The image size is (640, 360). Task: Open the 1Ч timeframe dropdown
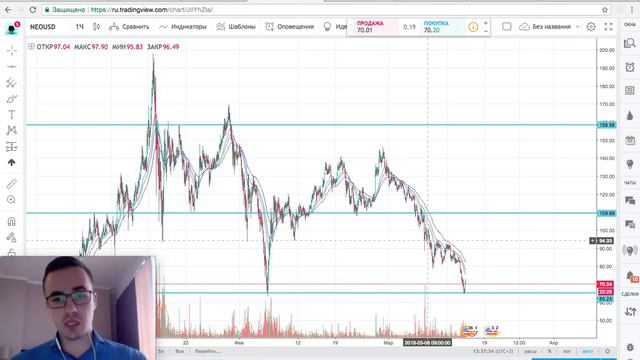click(x=79, y=27)
